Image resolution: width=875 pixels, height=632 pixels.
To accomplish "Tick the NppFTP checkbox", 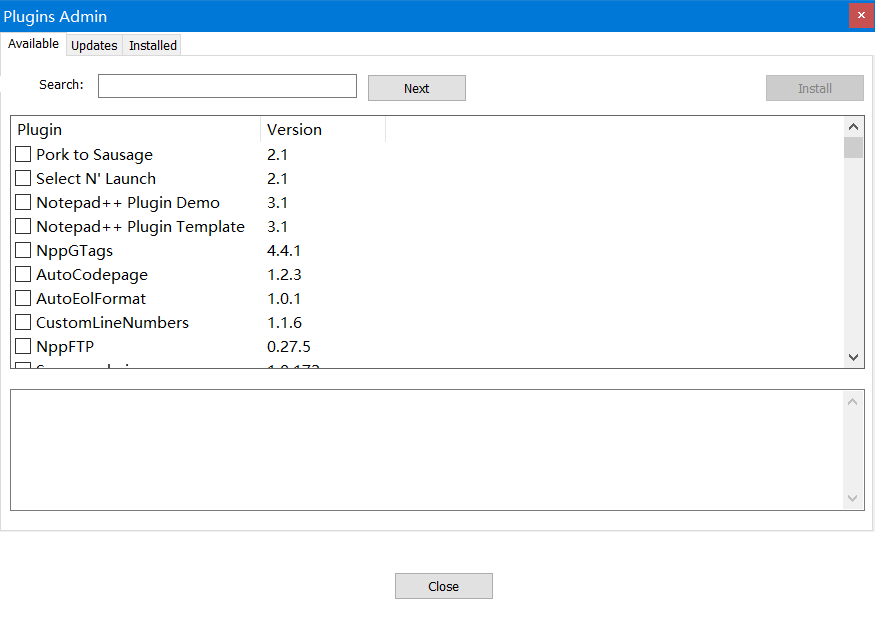I will click(x=23, y=346).
